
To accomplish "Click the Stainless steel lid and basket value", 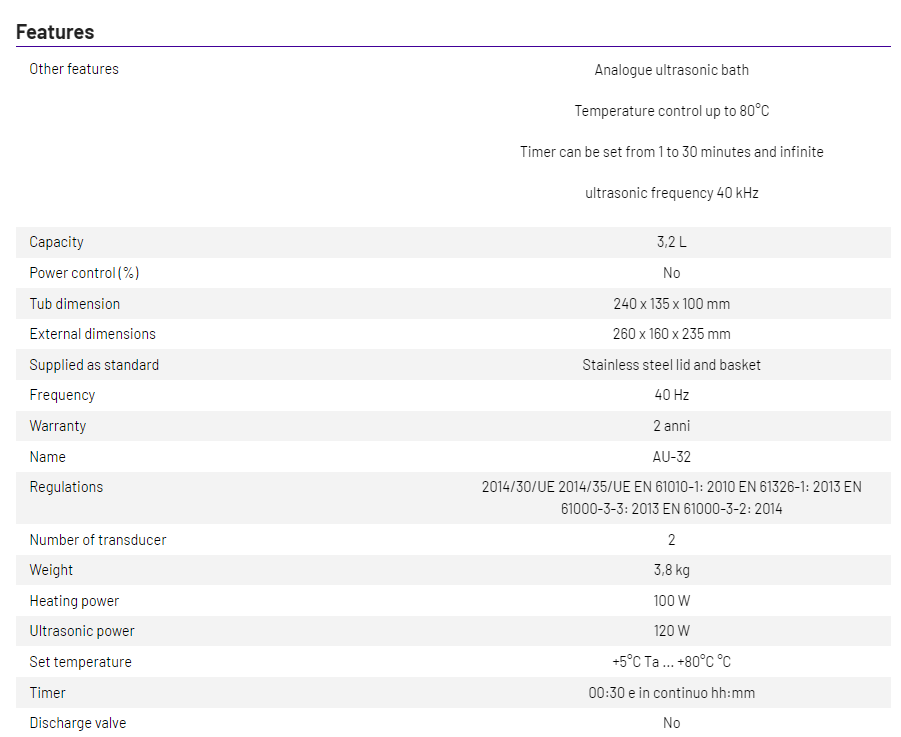I will pos(671,365).
